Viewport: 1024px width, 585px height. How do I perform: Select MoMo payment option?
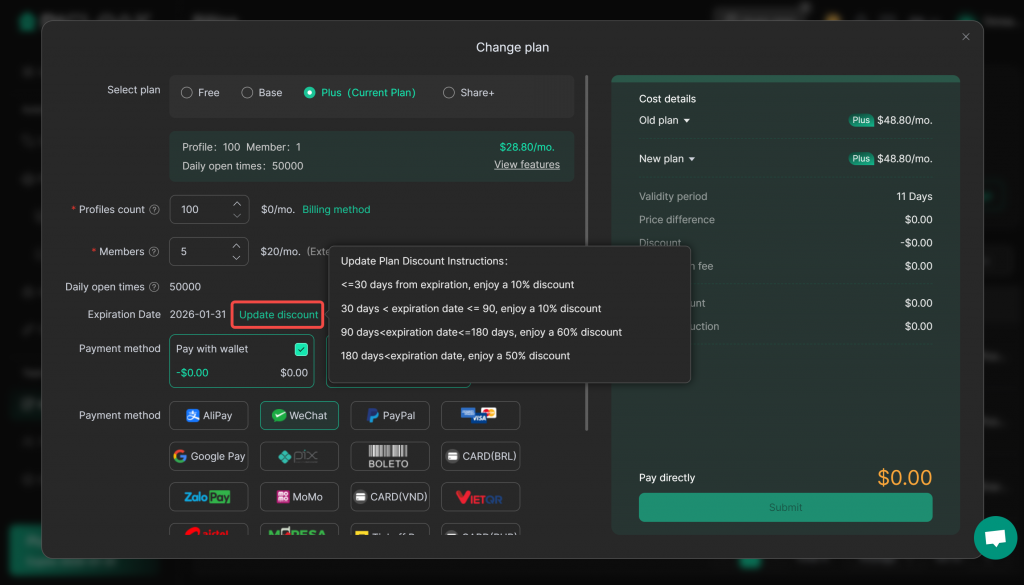pos(299,497)
